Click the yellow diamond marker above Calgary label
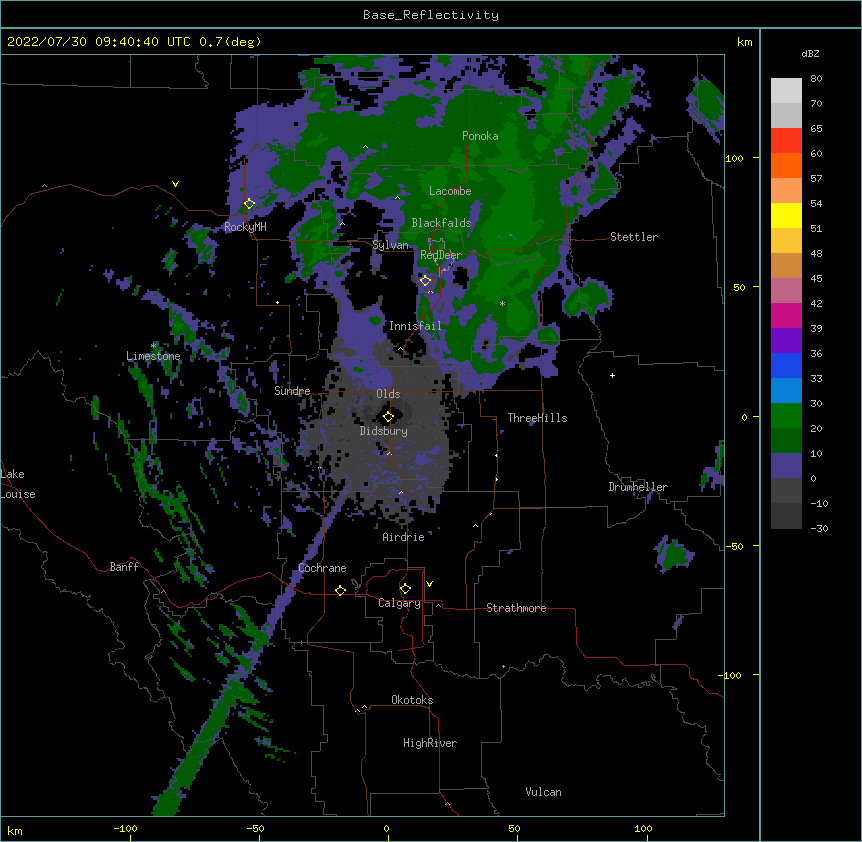 coord(405,589)
